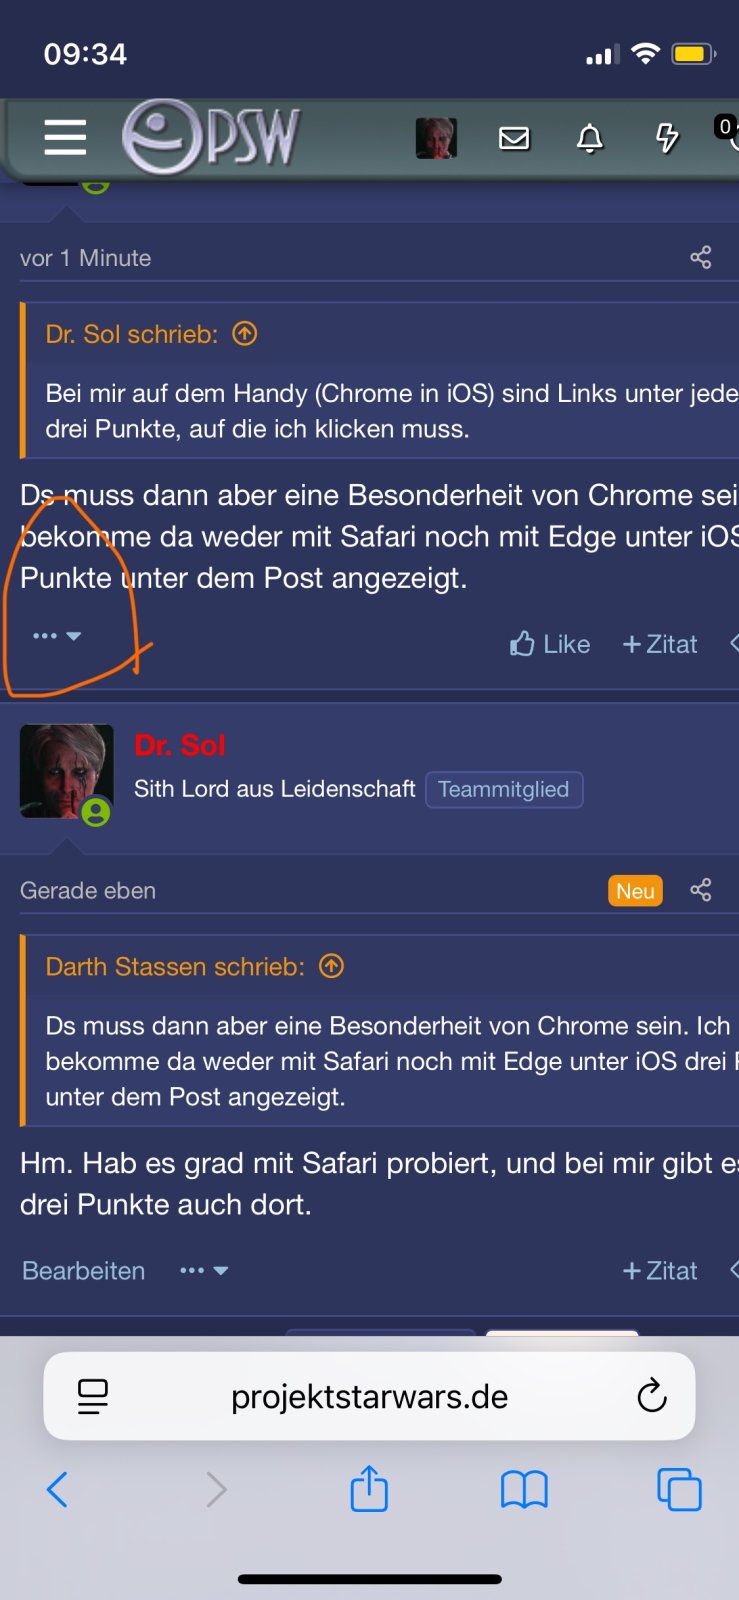Show notifications via the bell icon

[x=590, y=138]
